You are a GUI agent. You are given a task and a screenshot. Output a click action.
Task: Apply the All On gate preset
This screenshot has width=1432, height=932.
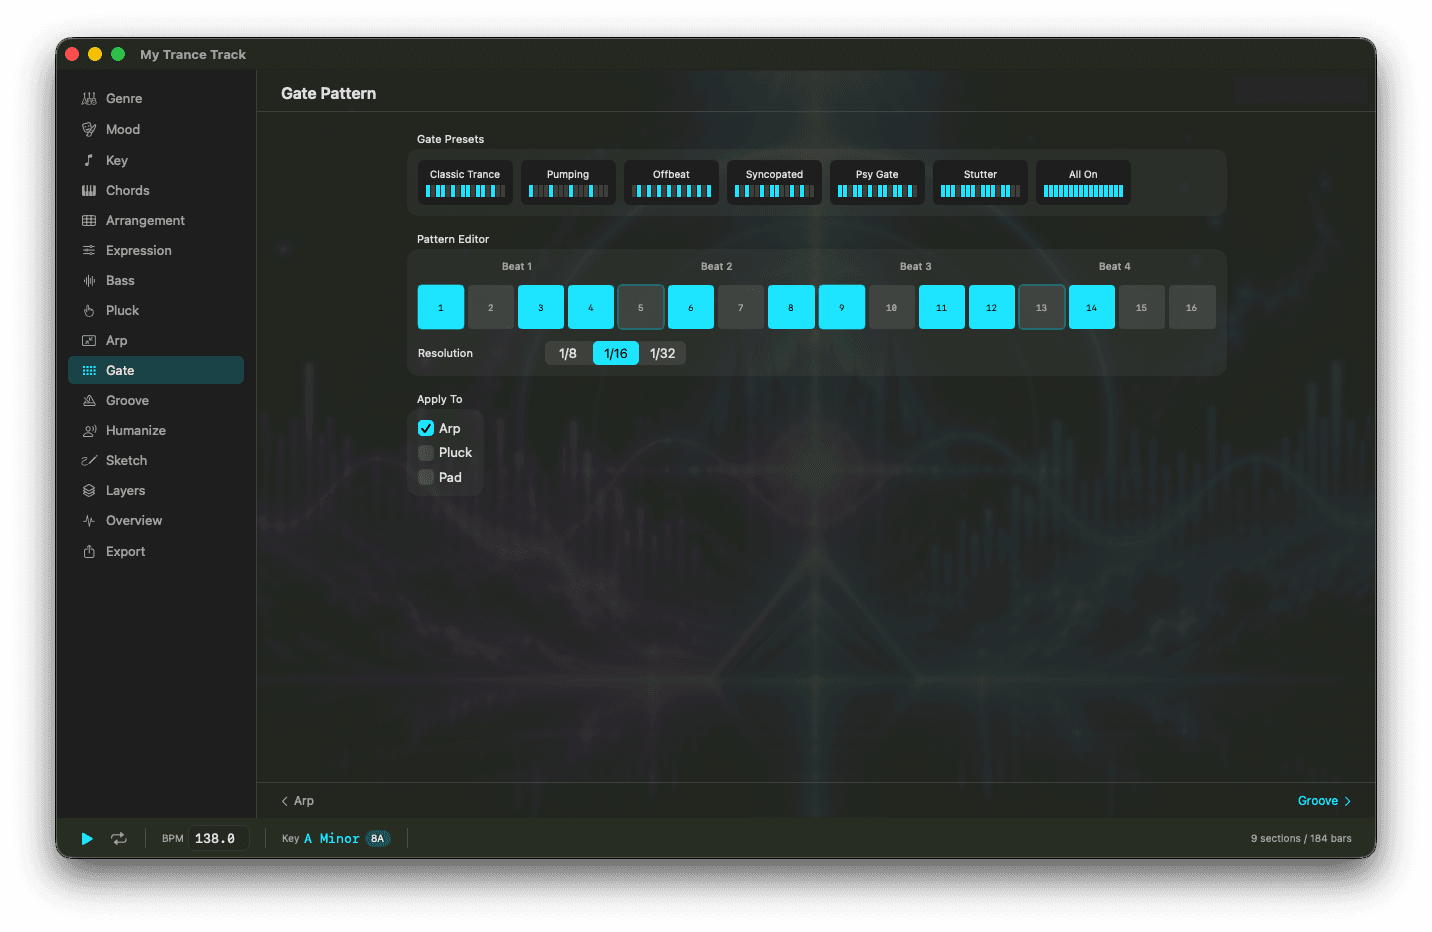pos(1083,183)
